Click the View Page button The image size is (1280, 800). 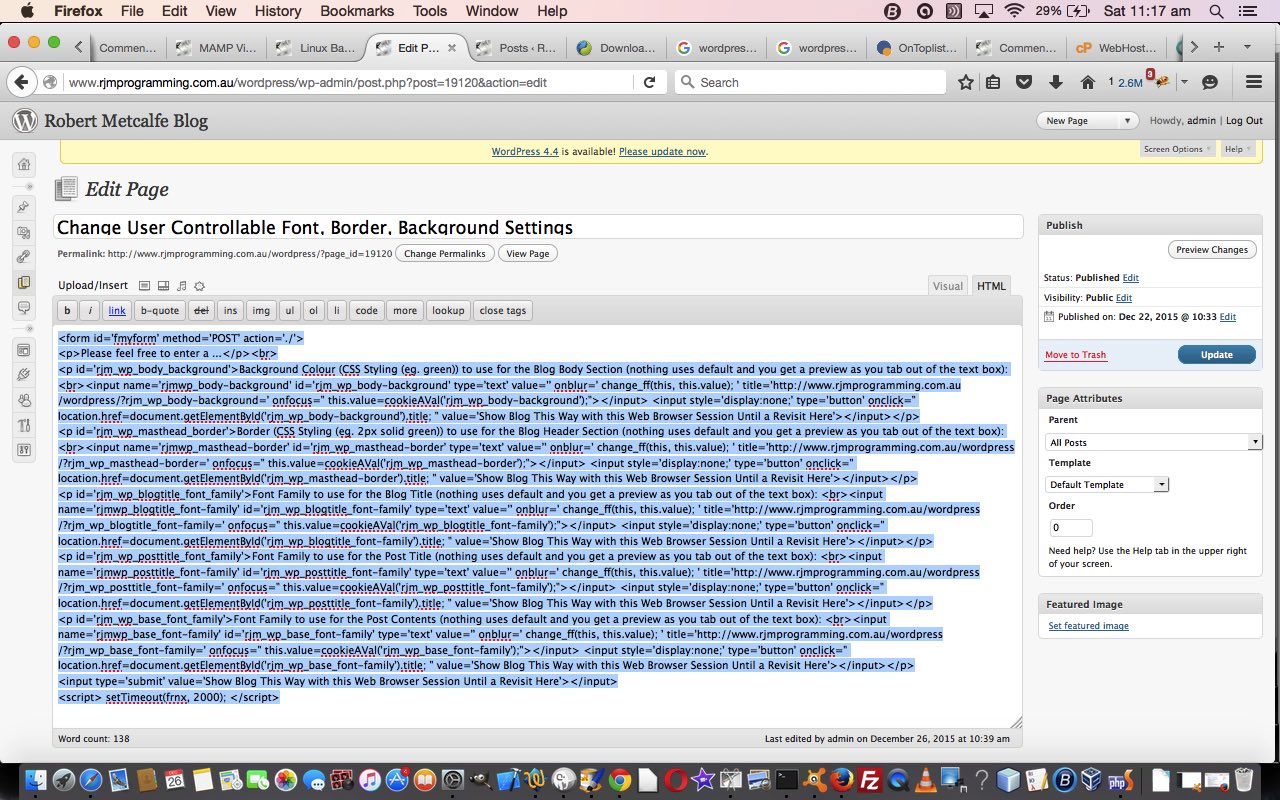point(528,253)
